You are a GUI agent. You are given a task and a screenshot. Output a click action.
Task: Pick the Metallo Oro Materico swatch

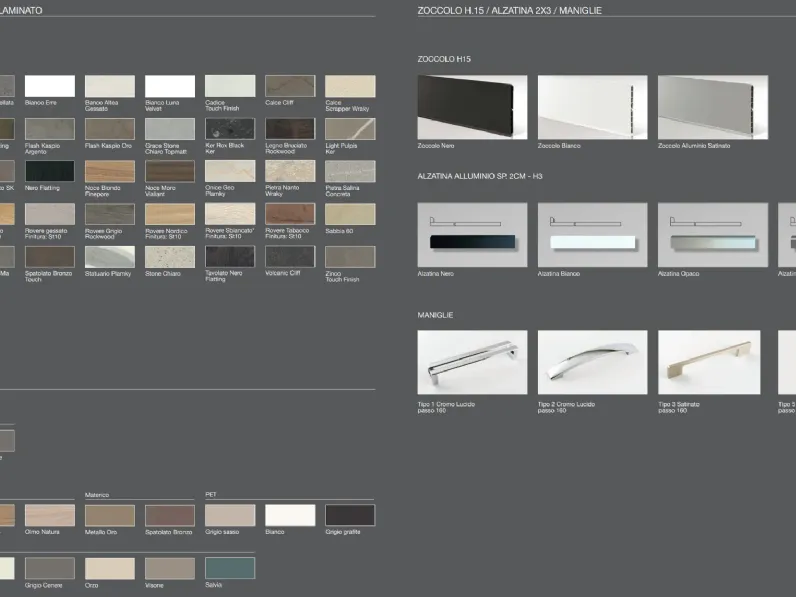pyautogui.click(x=110, y=515)
